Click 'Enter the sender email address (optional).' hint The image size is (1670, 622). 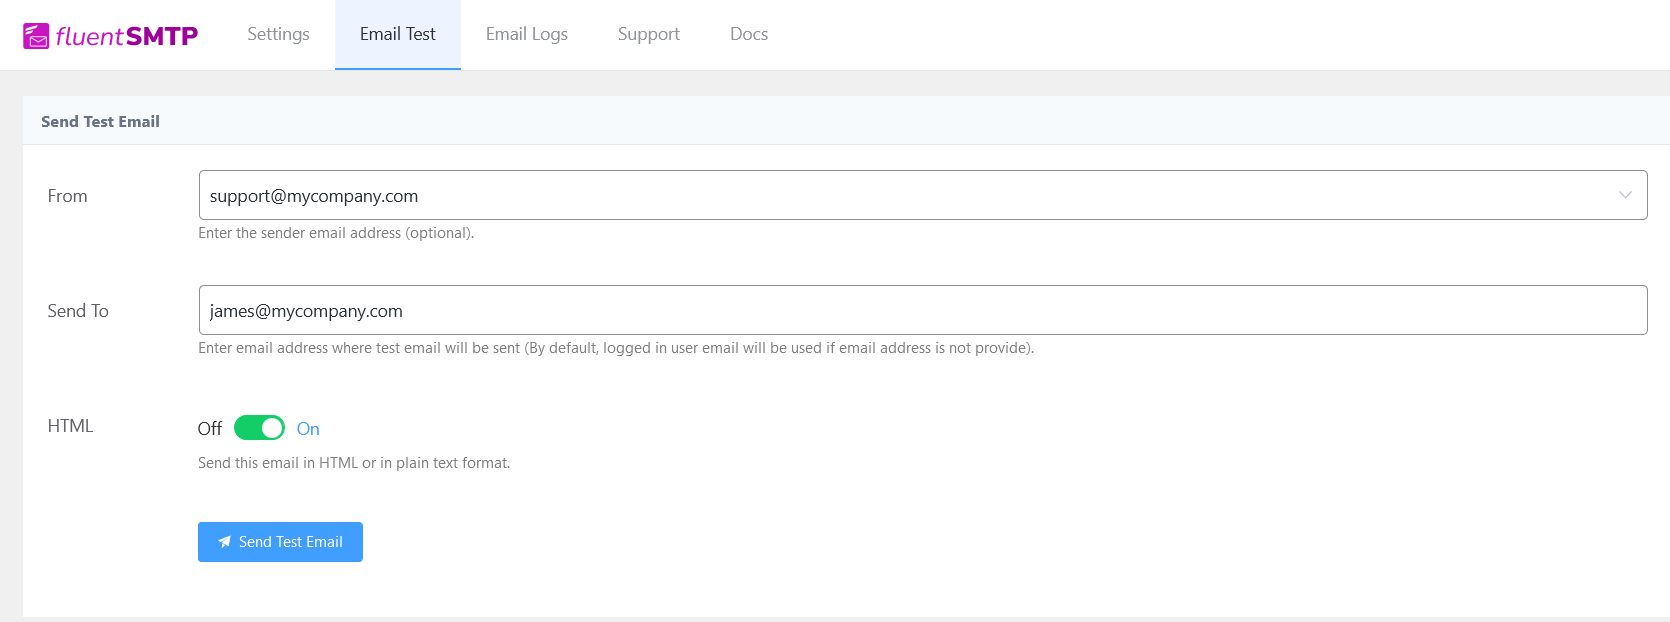point(336,233)
